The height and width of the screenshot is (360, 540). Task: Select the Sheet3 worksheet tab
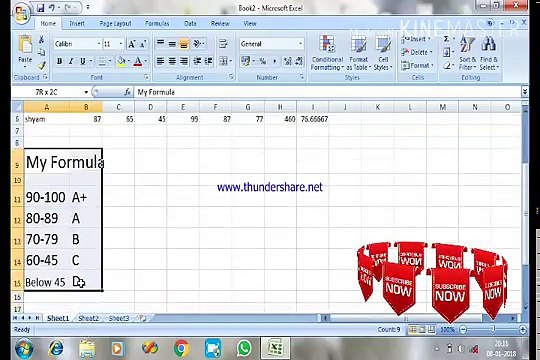[119, 318]
